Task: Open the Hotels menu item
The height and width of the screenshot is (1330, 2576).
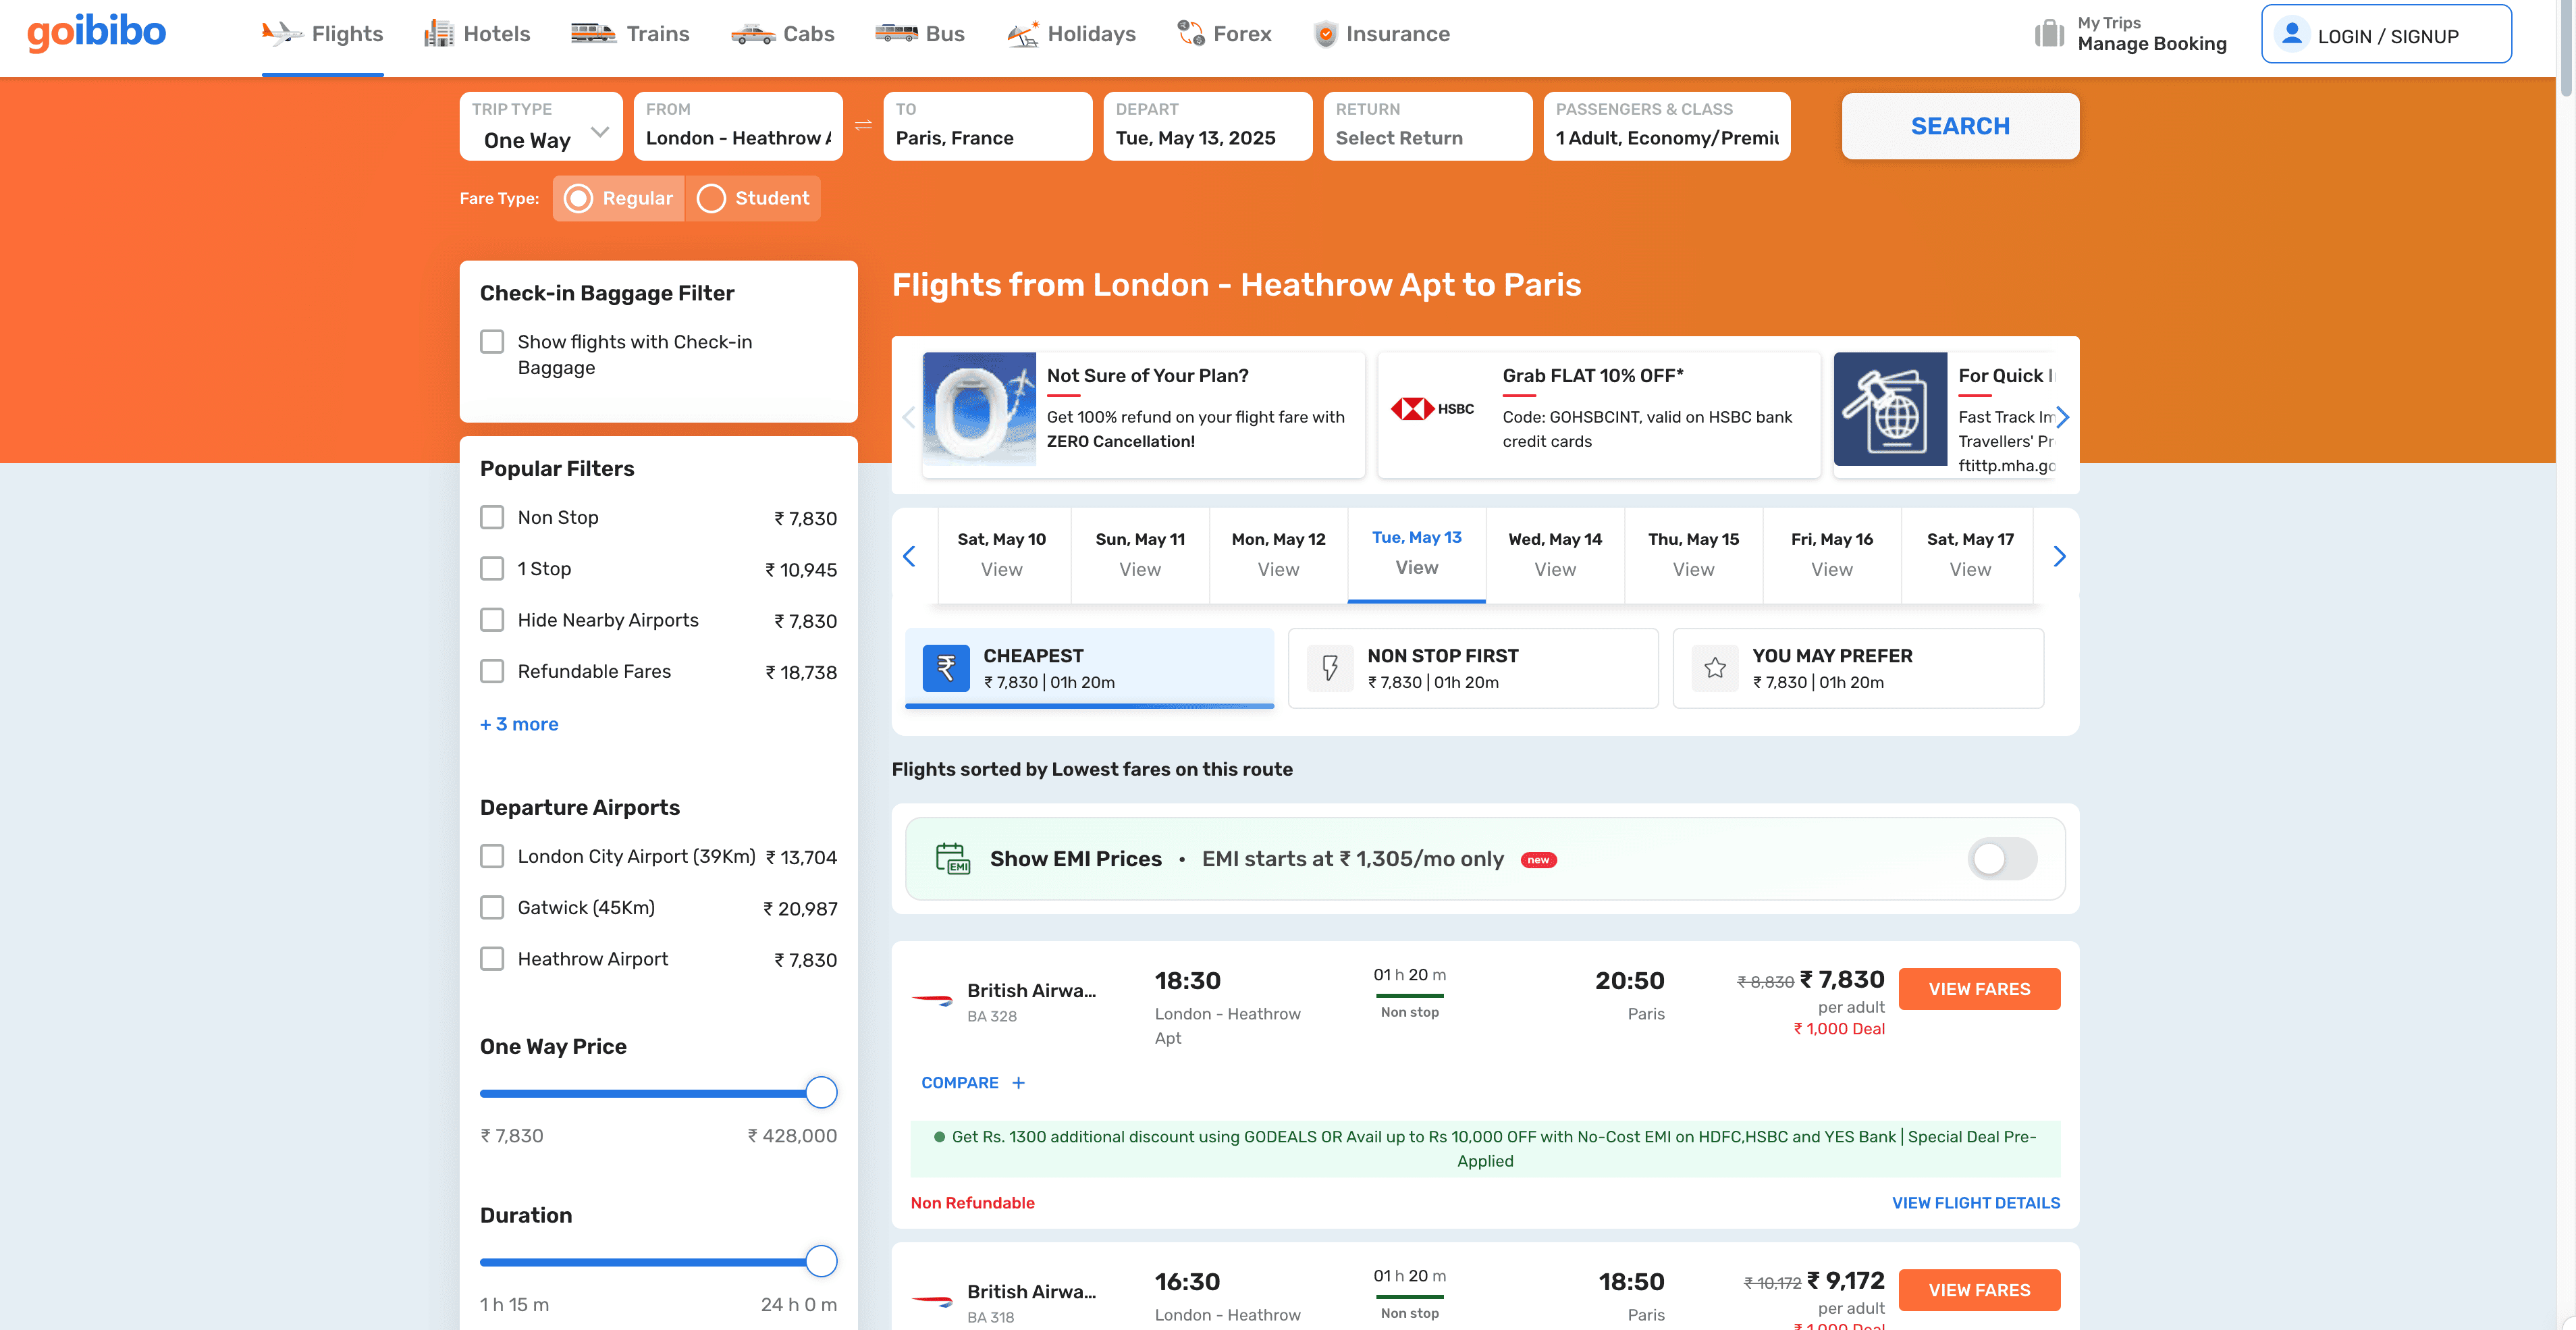Action: pos(477,34)
